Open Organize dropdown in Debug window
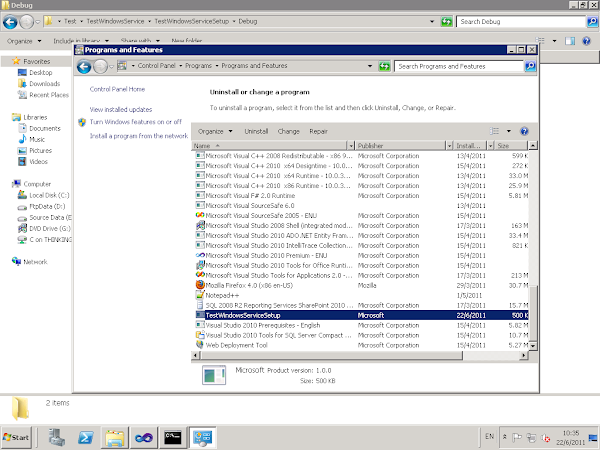Image resolution: width=600 pixels, height=450 pixels. (x=24, y=41)
